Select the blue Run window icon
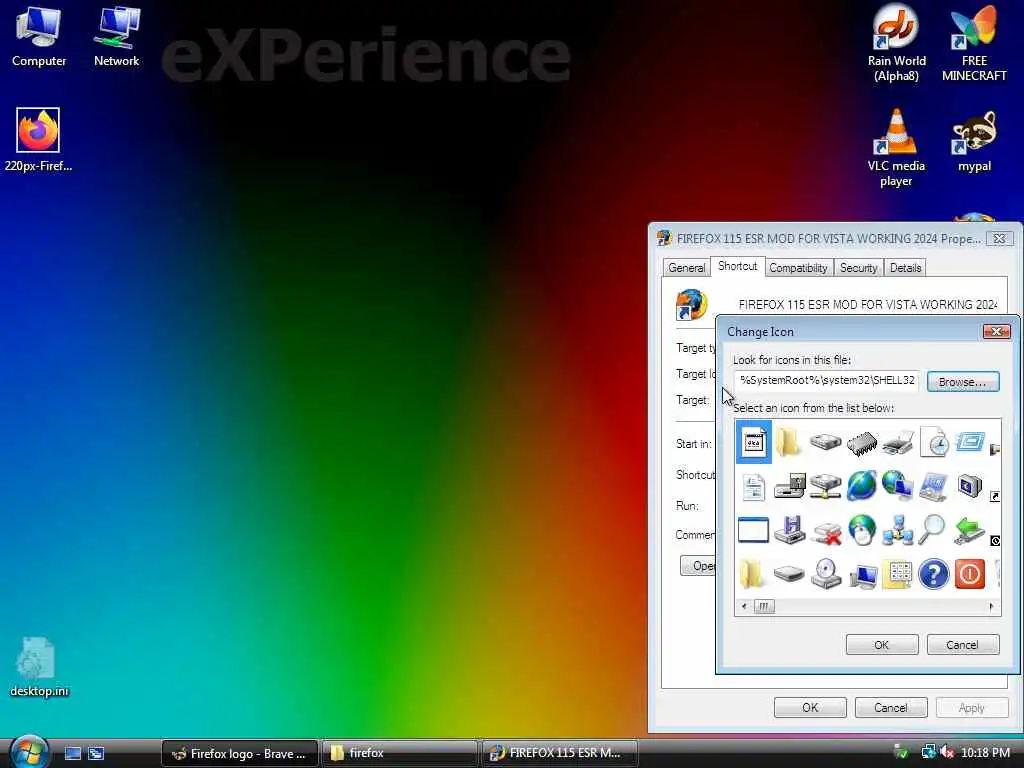The image size is (1024, 768). pyautogui.click(x=970, y=442)
